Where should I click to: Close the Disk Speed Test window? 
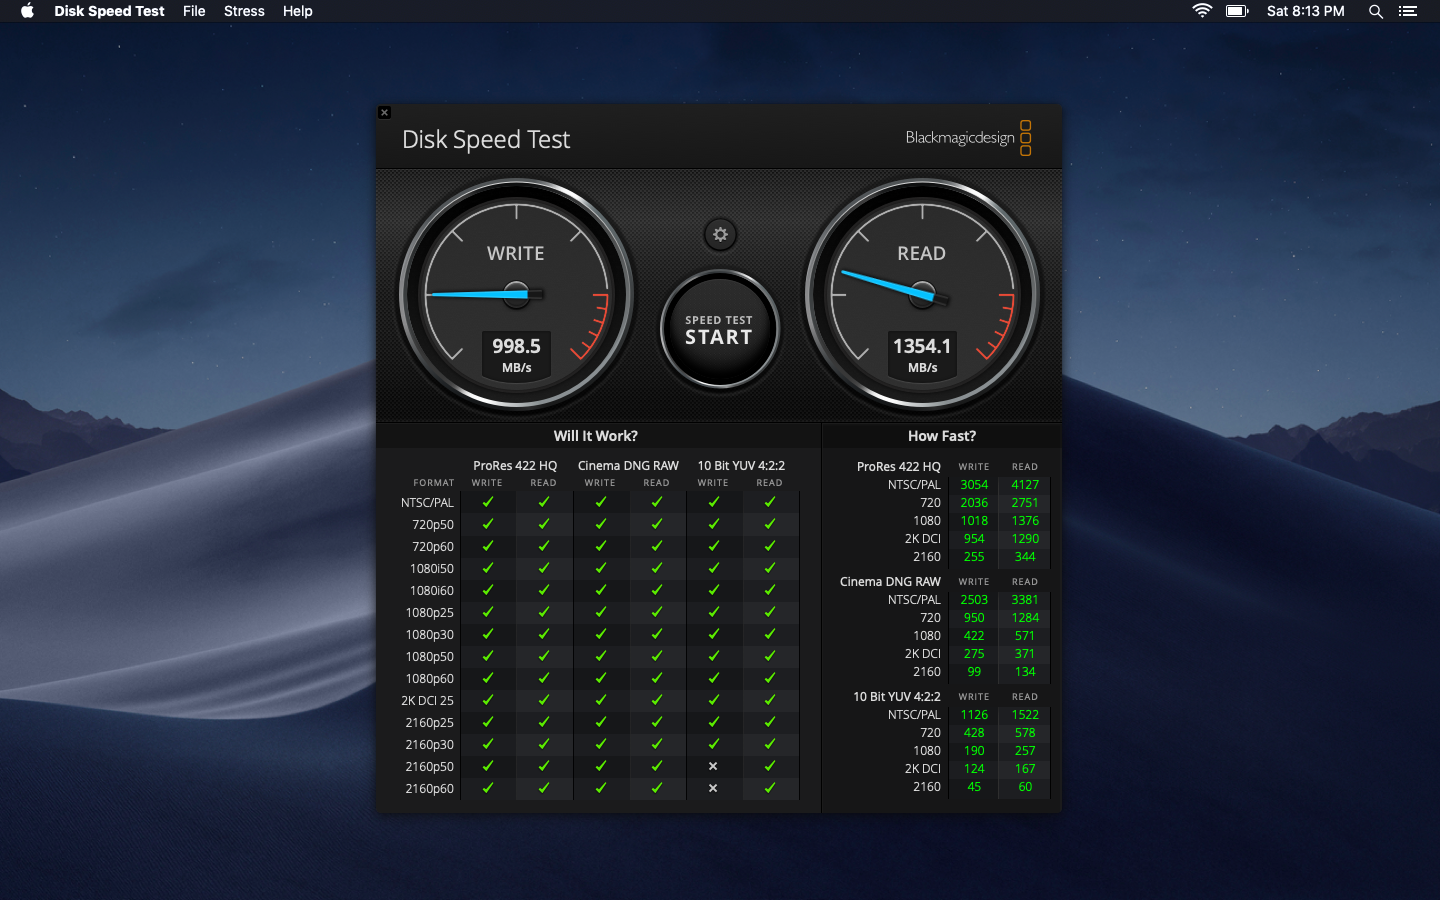[384, 113]
